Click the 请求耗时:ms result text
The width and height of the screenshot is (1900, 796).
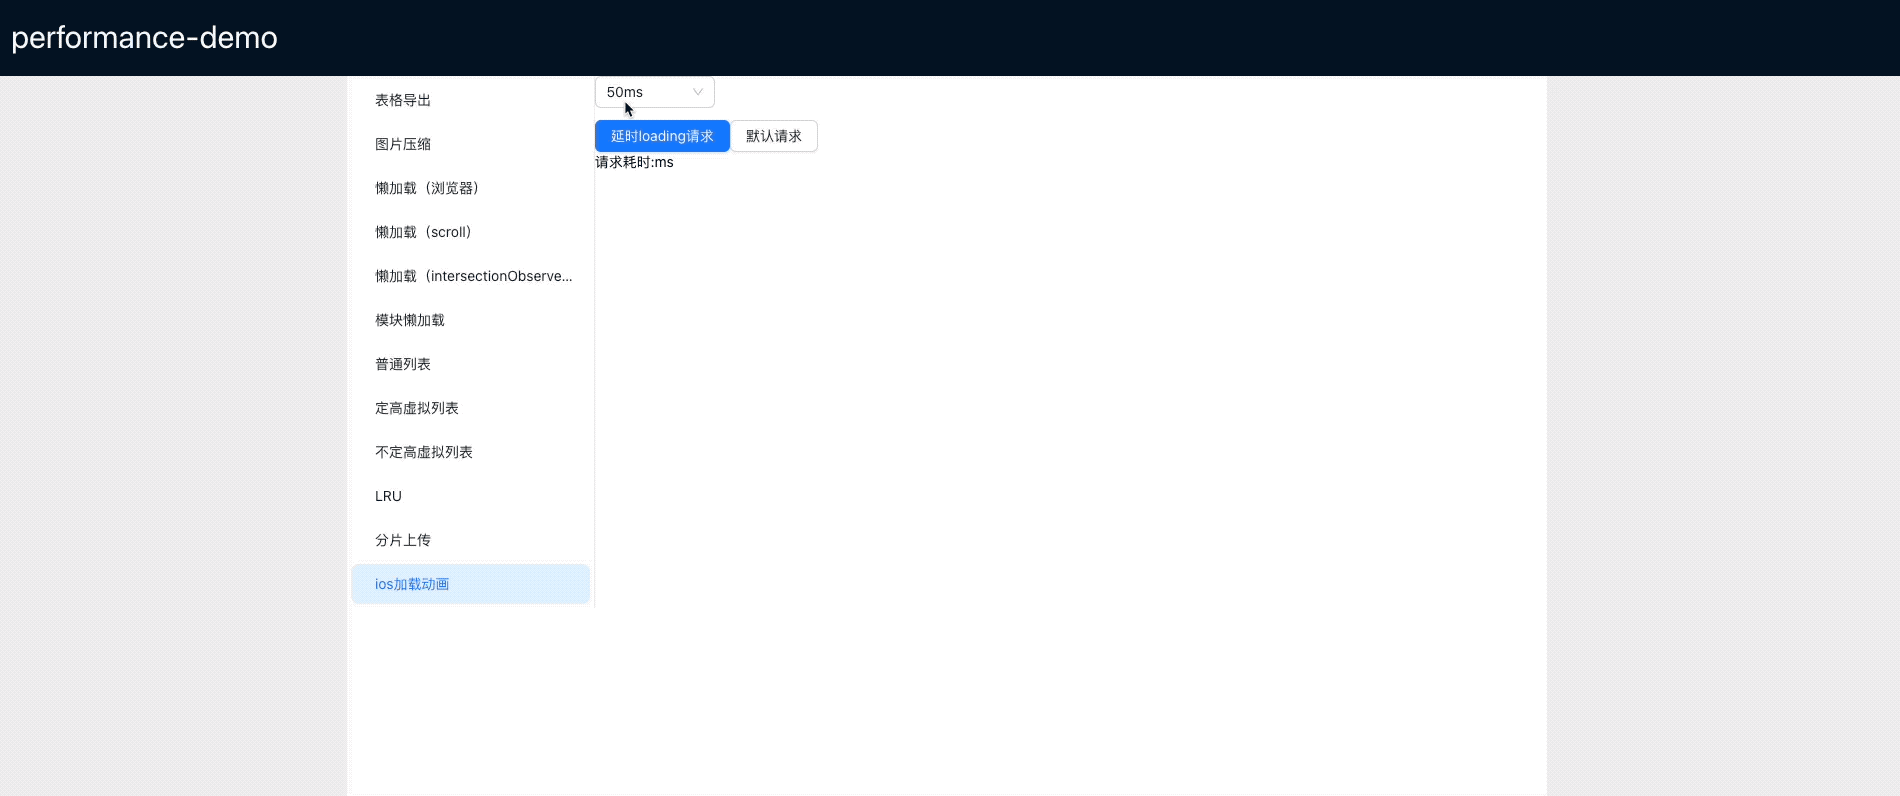[x=634, y=162]
